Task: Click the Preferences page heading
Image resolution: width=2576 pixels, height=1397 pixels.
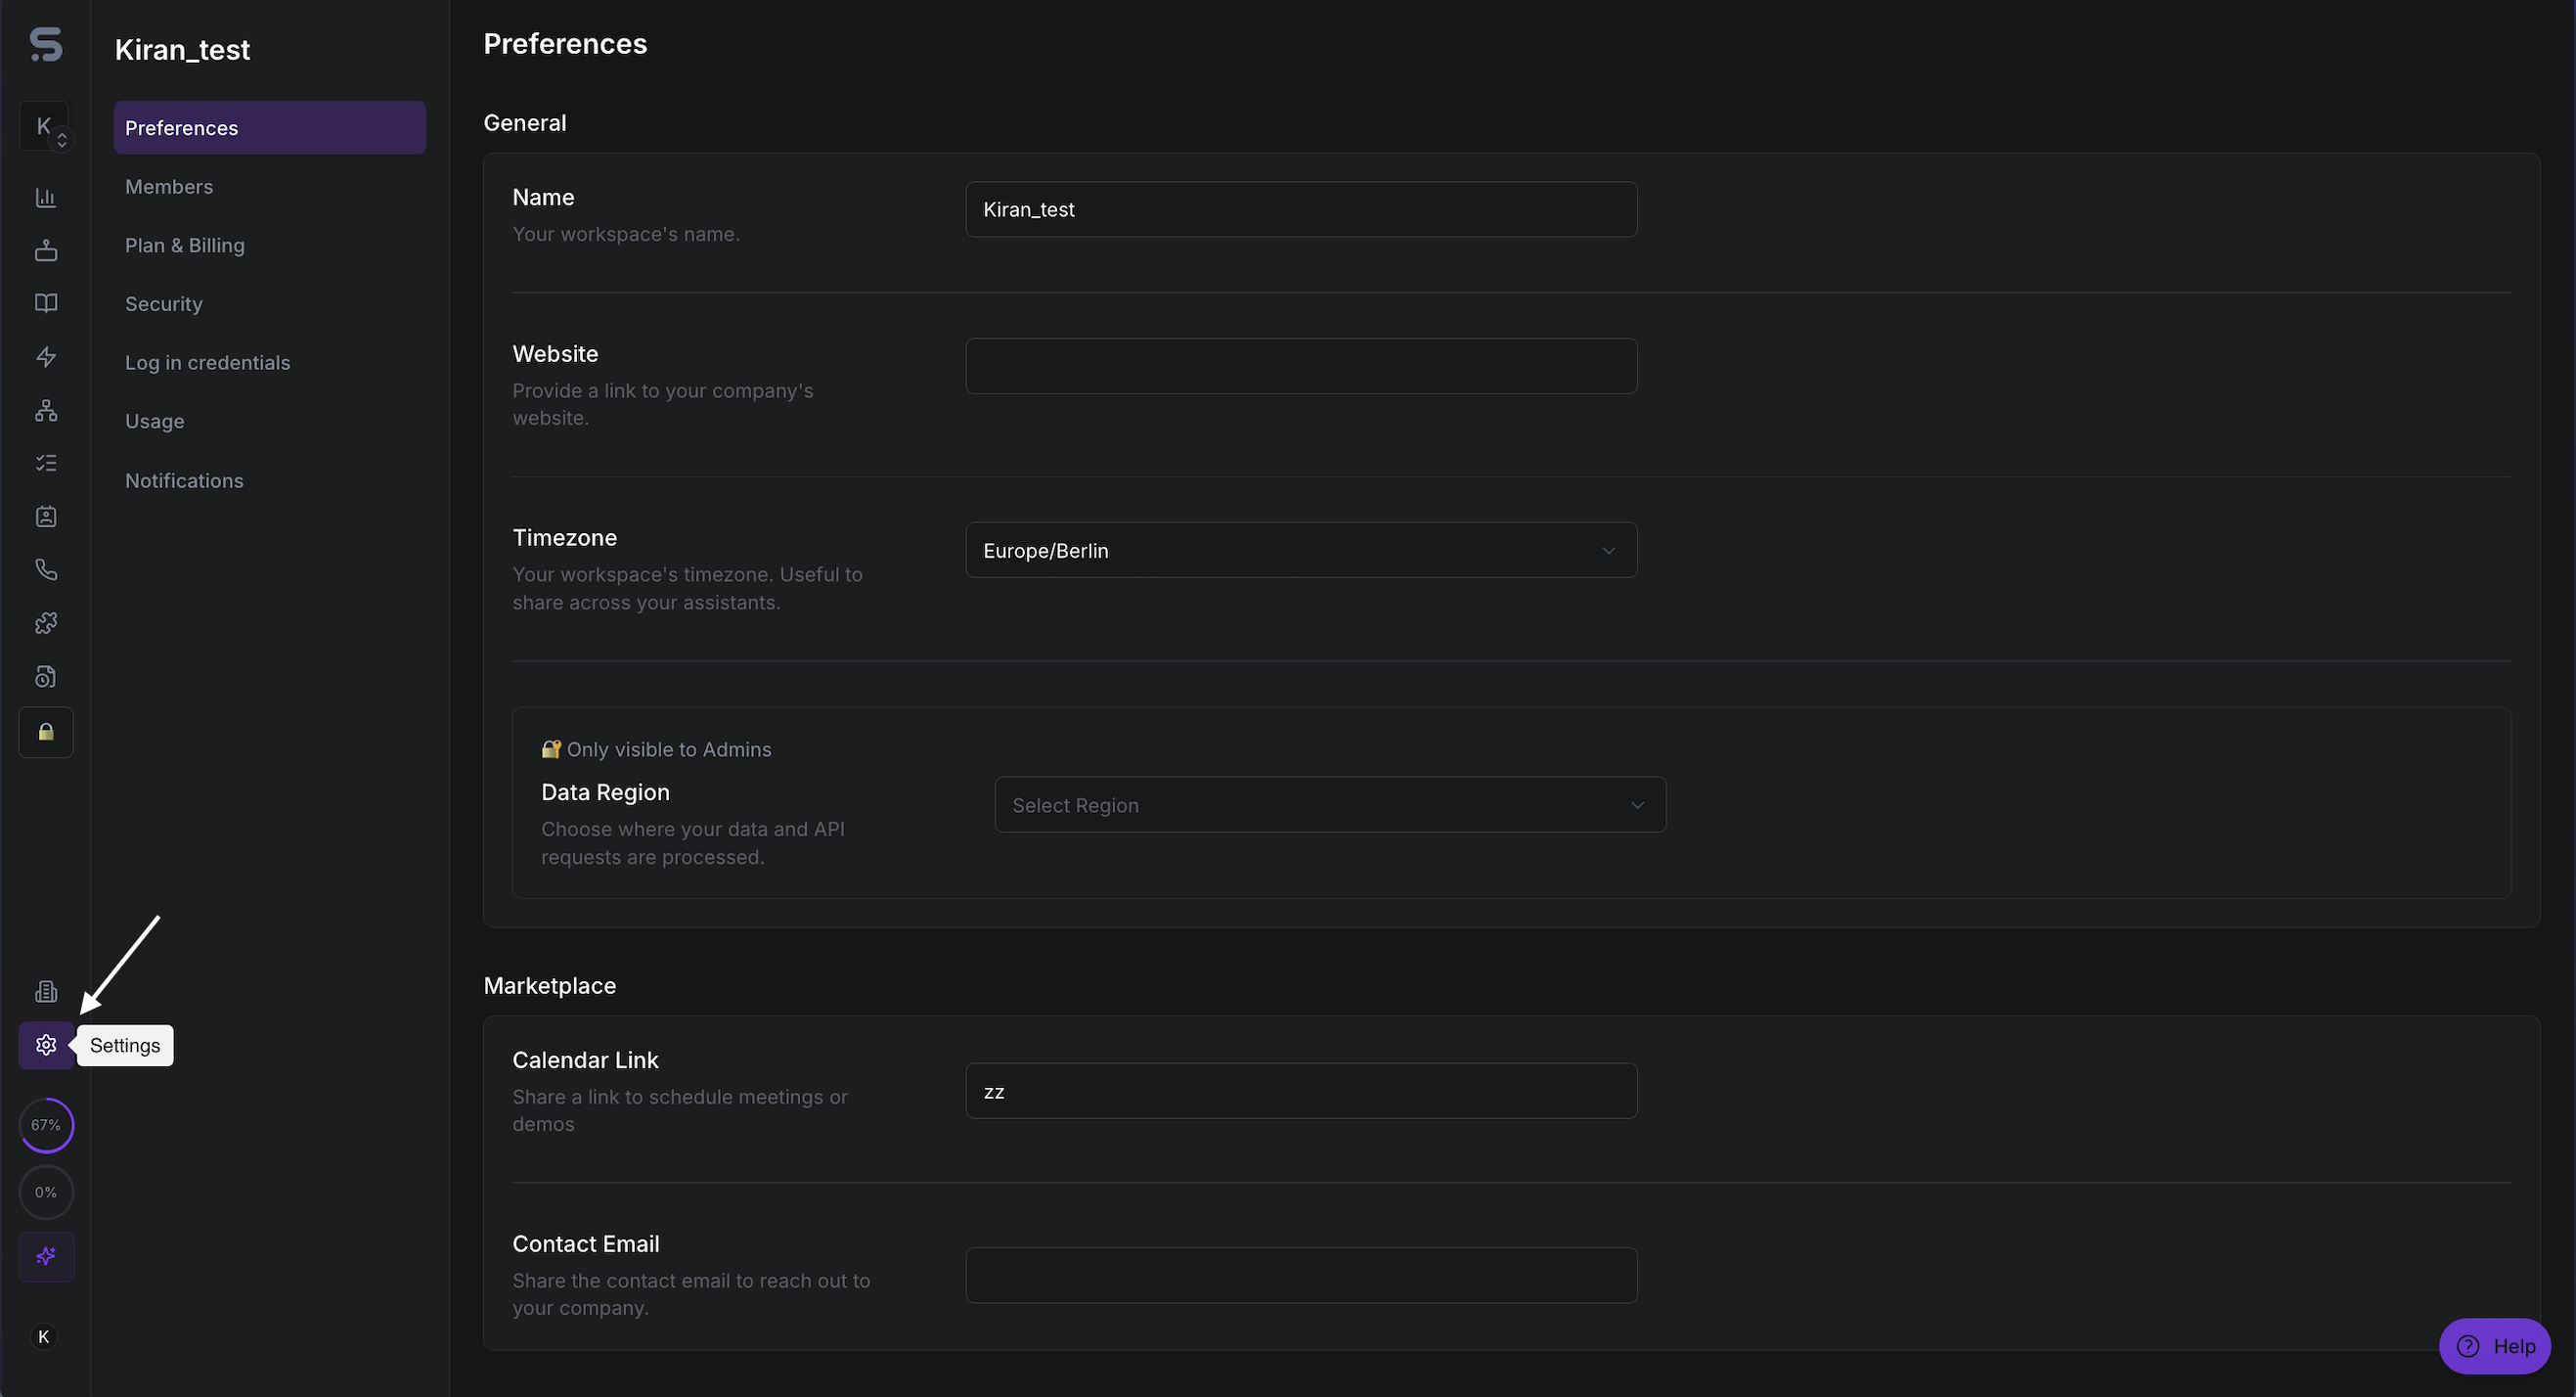Action: click(565, 44)
